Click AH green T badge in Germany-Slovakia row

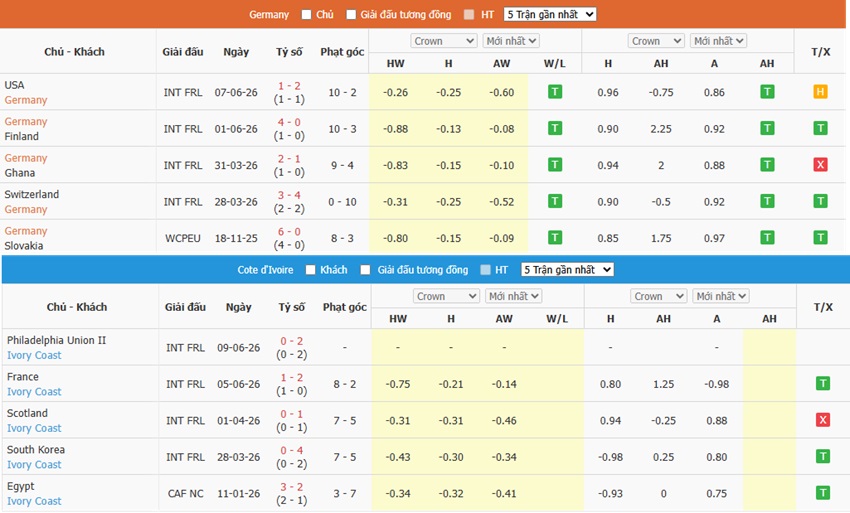click(767, 238)
